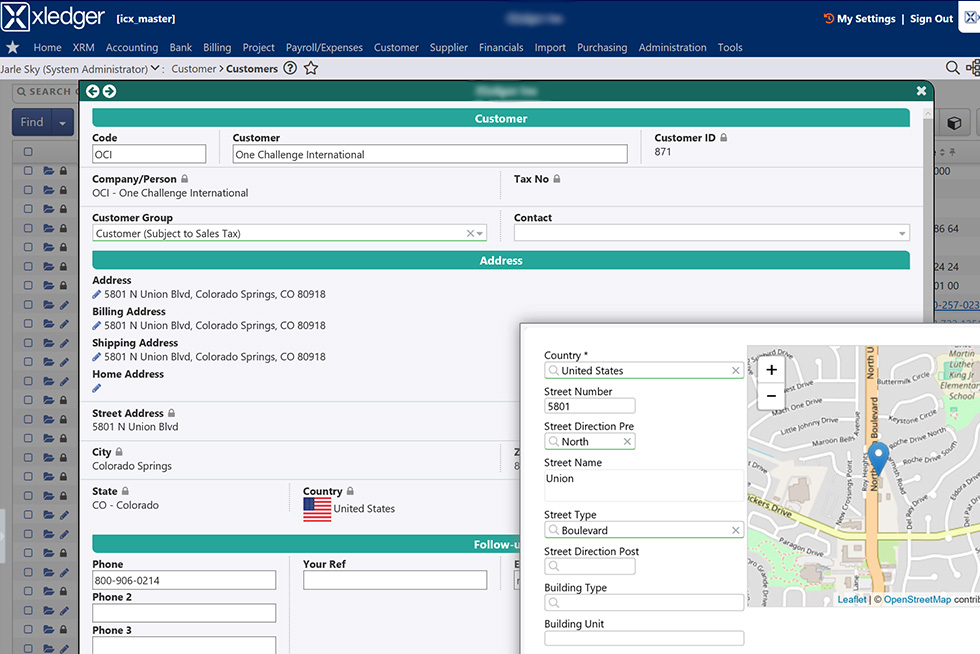Click the Find button
This screenshot has width=980, height=654.
click(x=32, y=122)
